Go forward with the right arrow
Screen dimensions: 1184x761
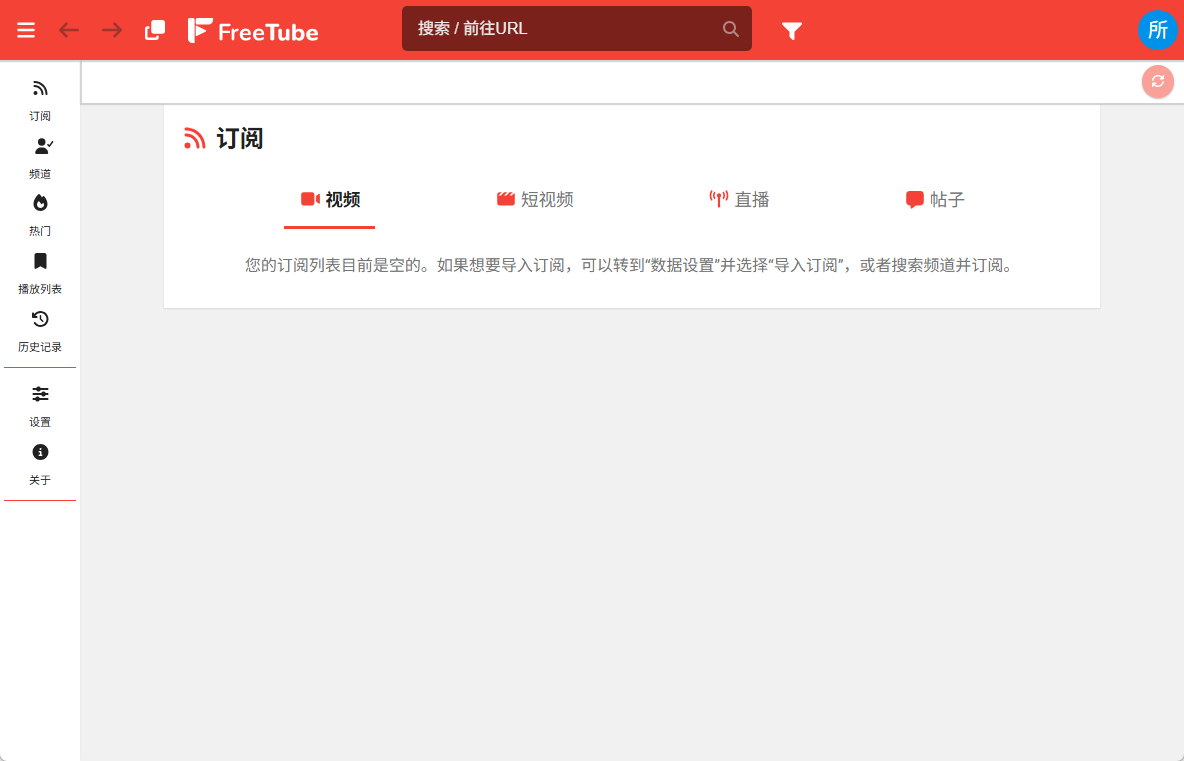coord(112,30)
